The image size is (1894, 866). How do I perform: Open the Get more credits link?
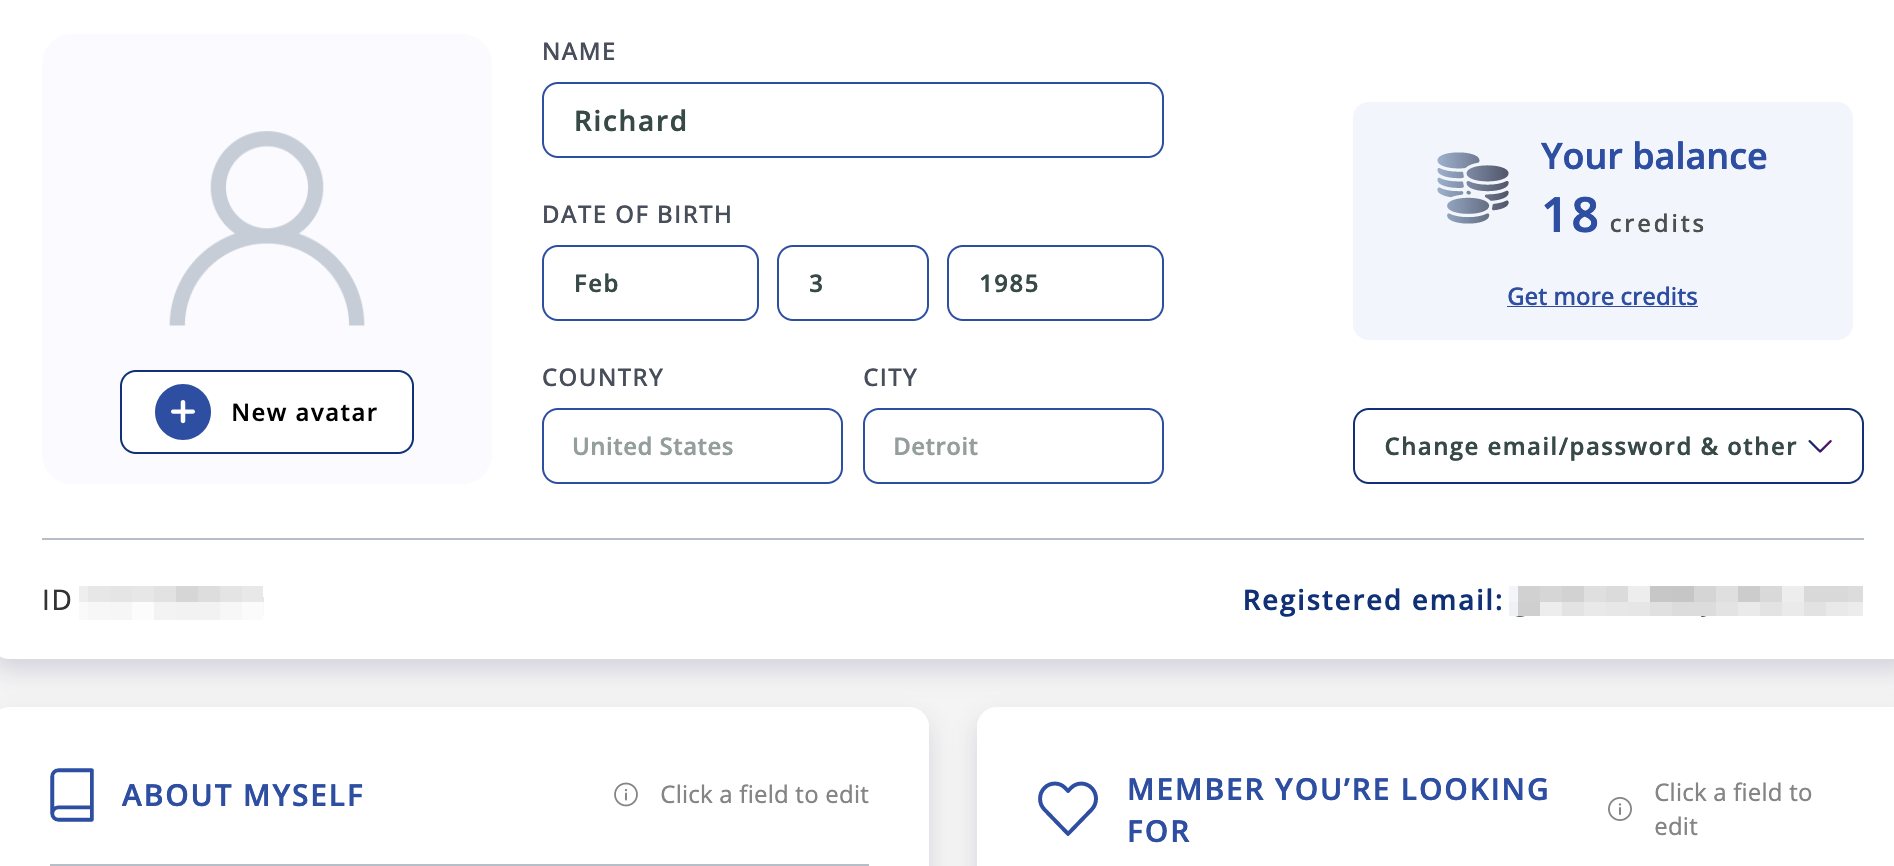[x=1601, y=296]
